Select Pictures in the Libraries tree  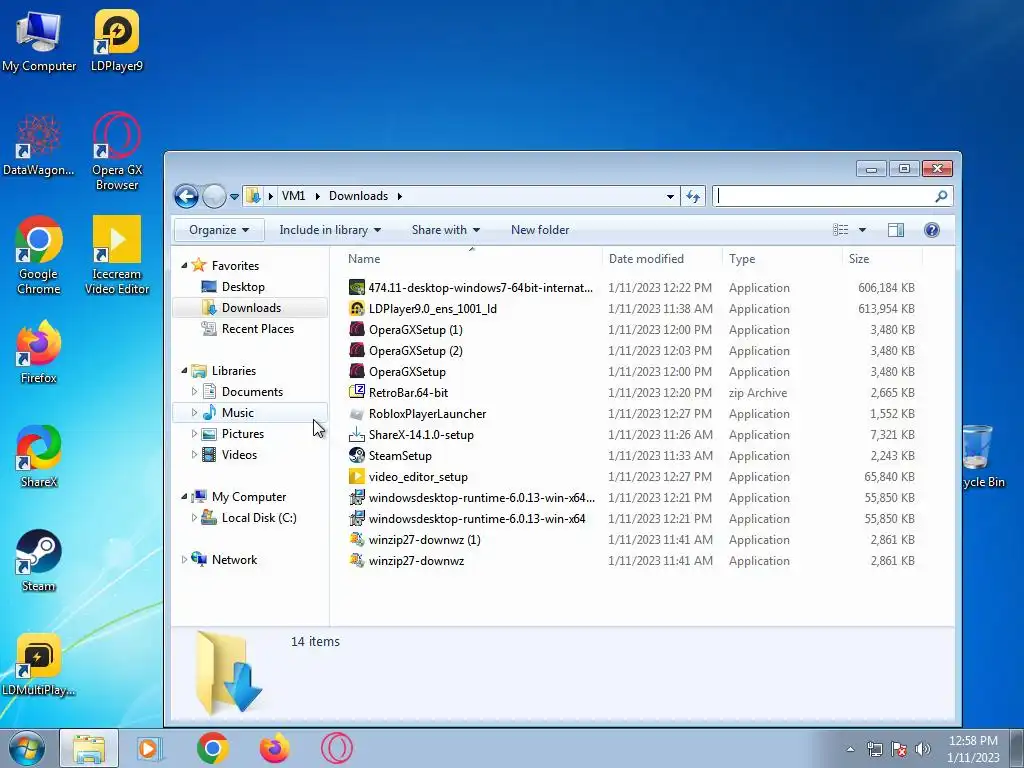tap(242, 434)
